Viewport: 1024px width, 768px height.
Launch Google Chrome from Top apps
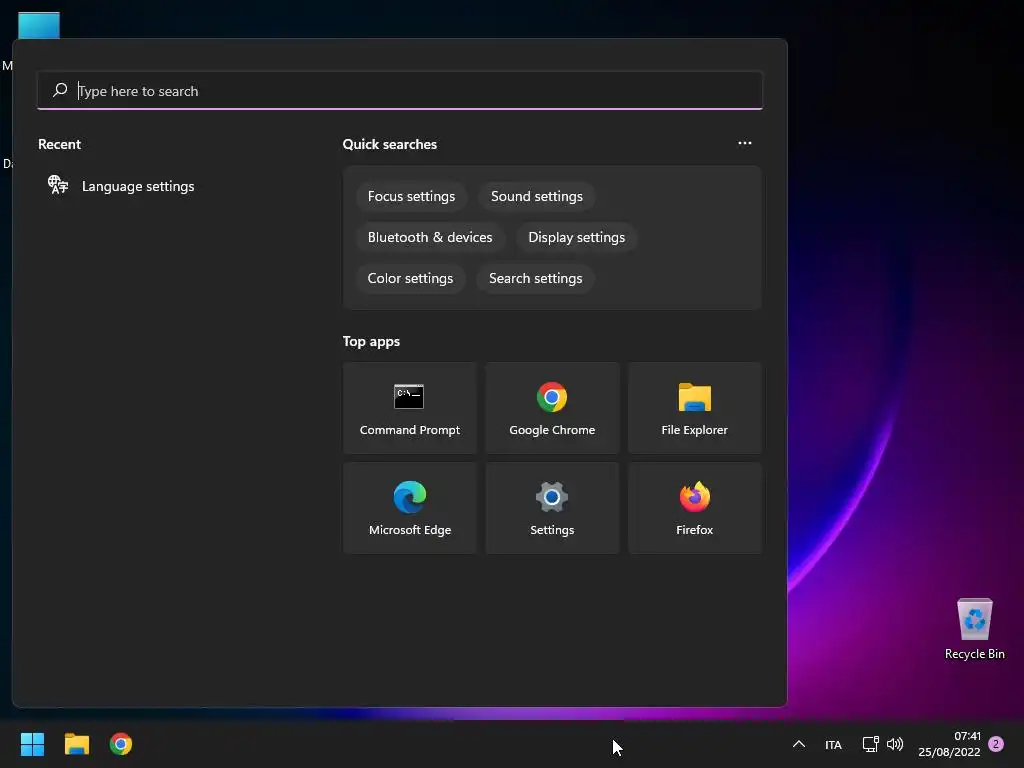(x=552, y=408)
